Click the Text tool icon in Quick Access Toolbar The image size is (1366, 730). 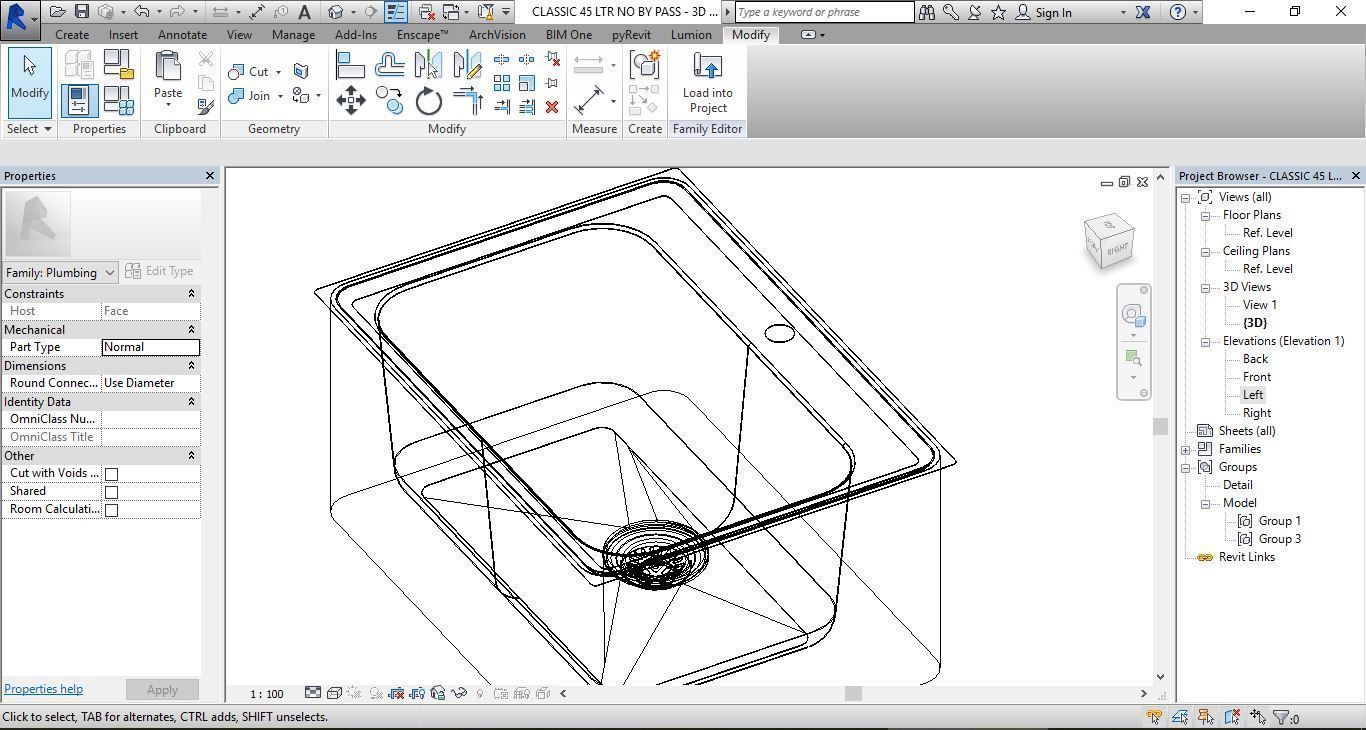(x=305, y=12)
